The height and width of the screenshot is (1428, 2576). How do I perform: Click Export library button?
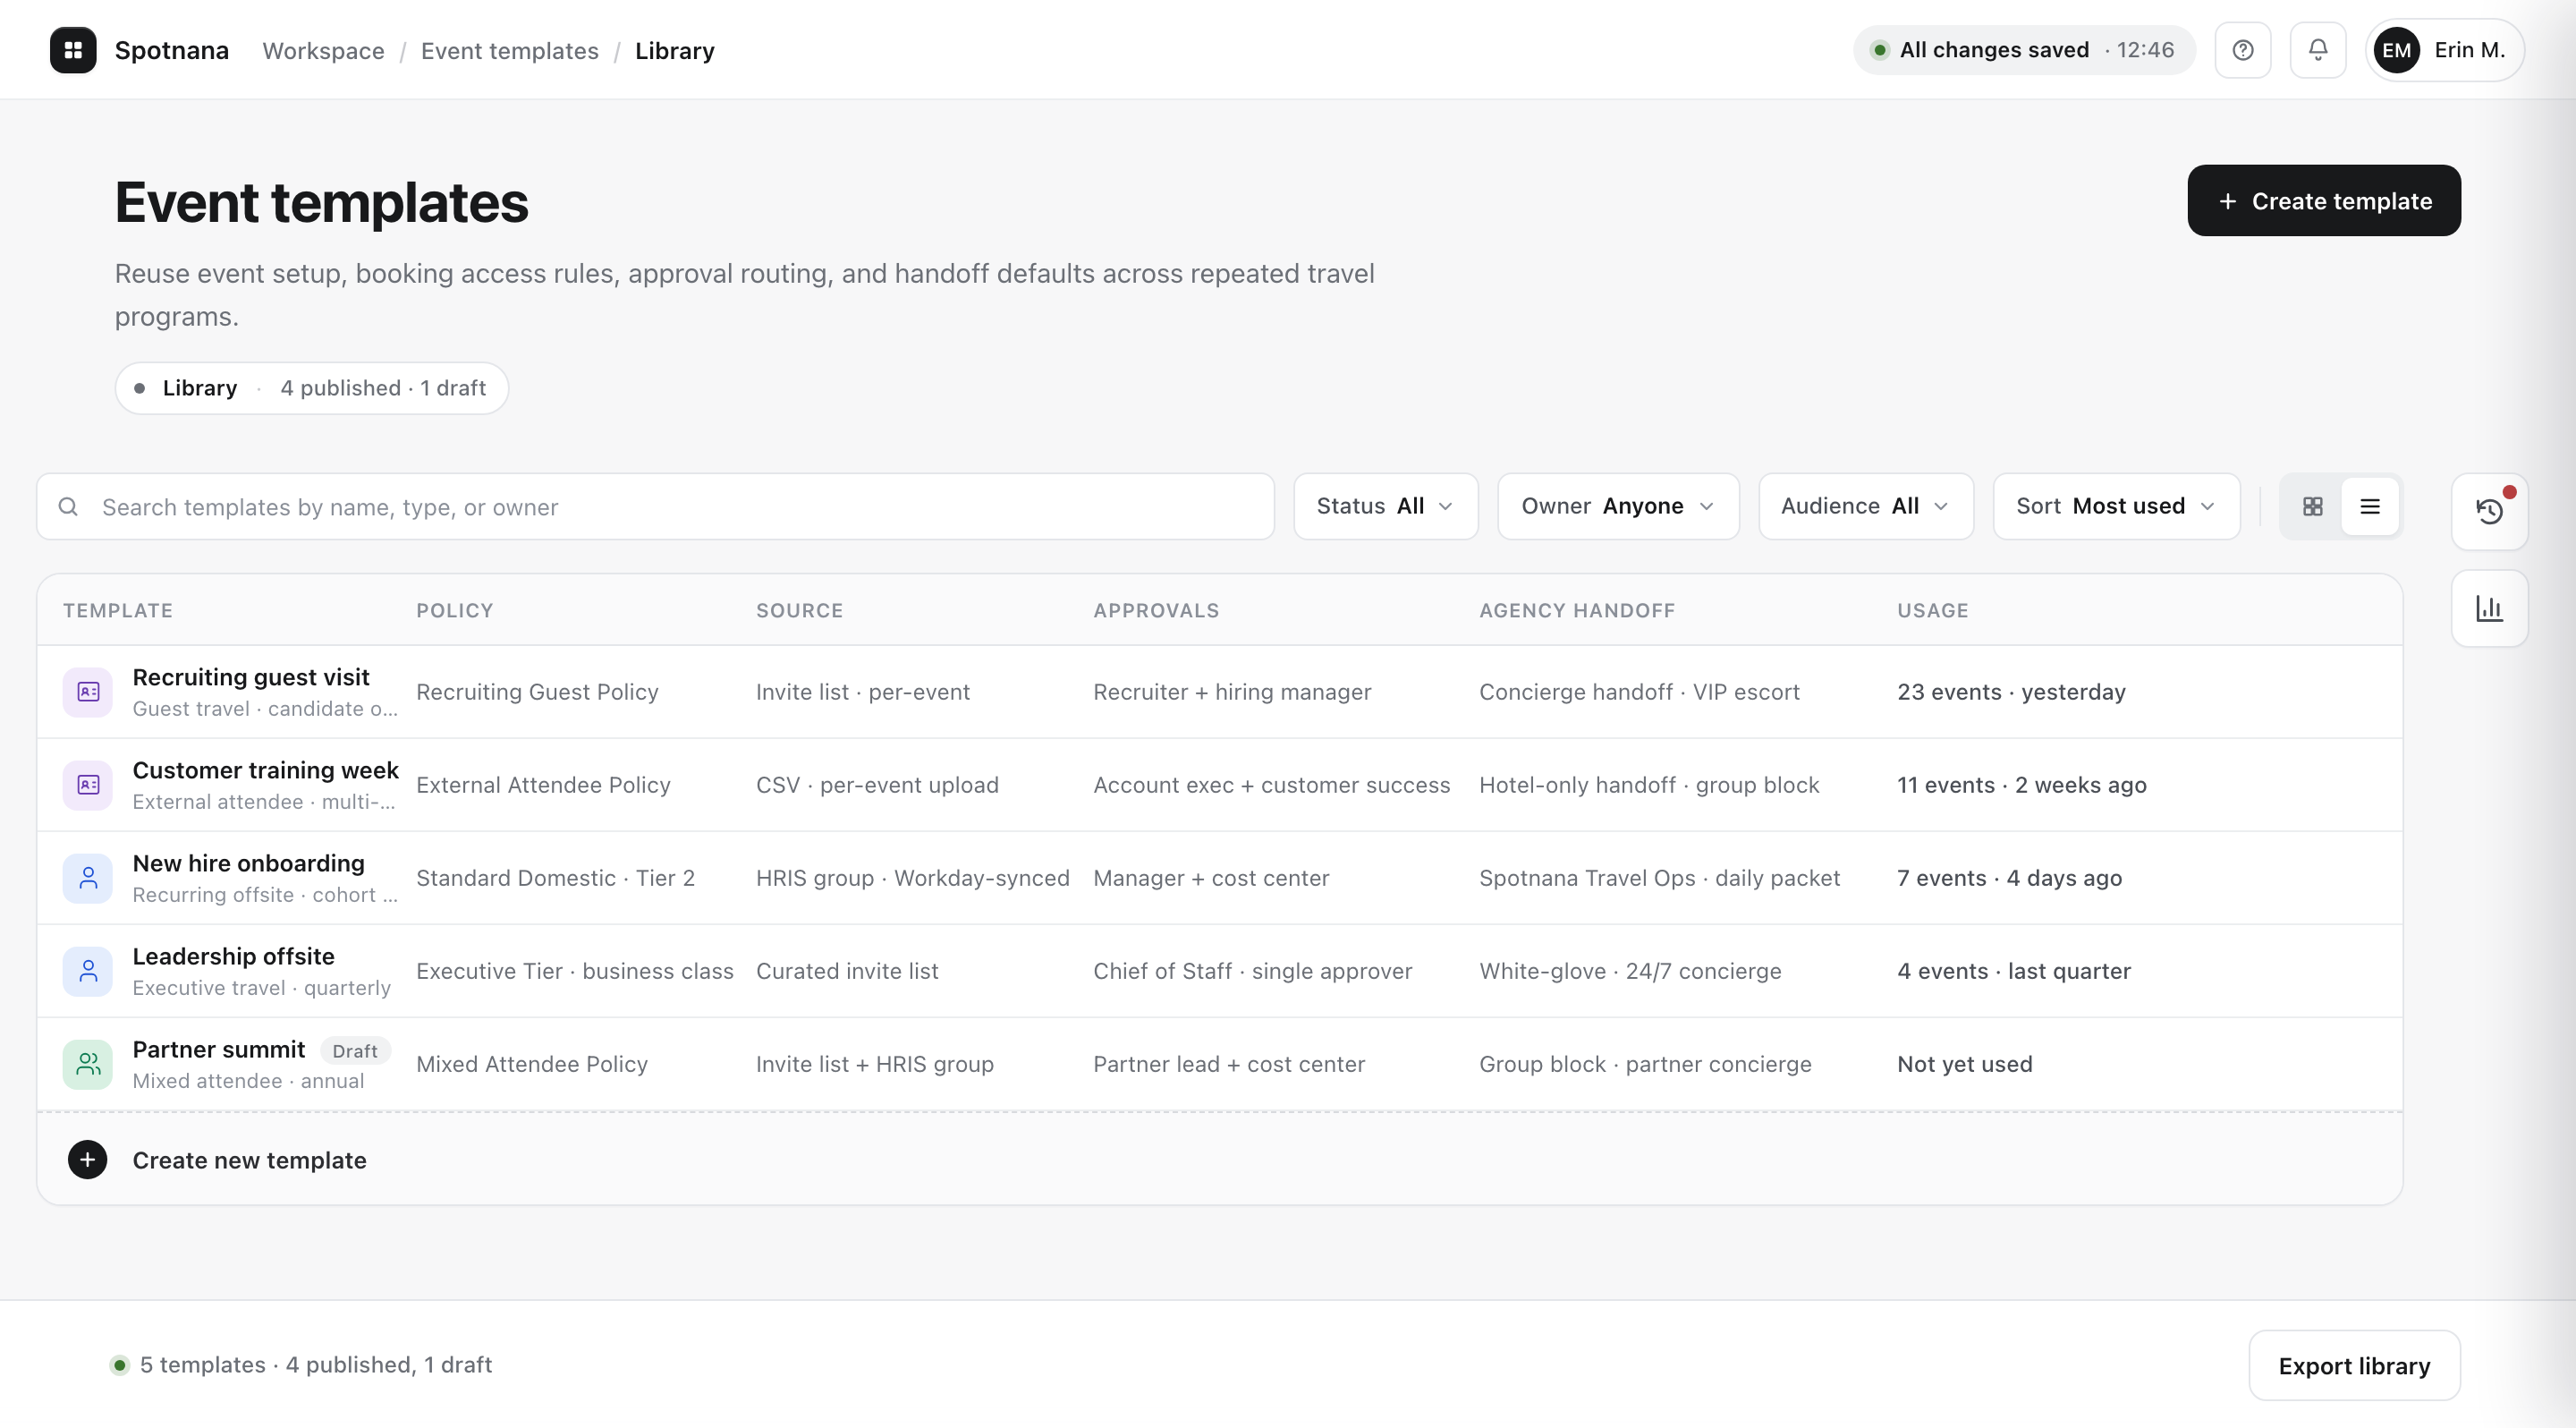tap(2355, 1366)
